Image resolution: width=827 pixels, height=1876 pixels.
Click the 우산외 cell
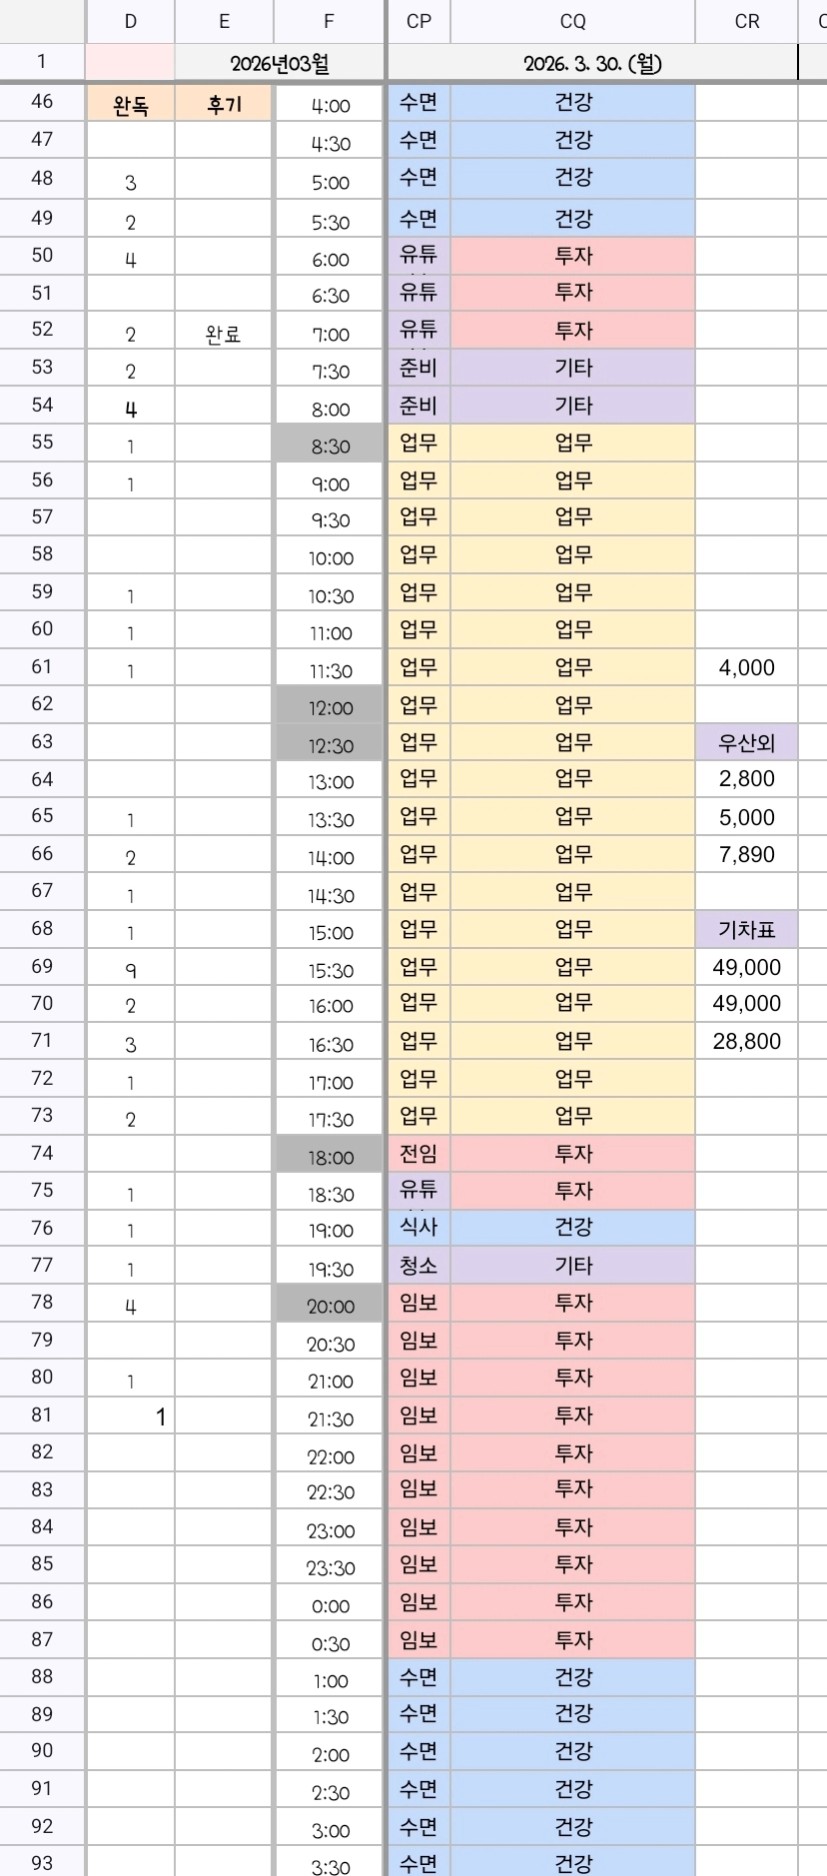click(746, 742)
